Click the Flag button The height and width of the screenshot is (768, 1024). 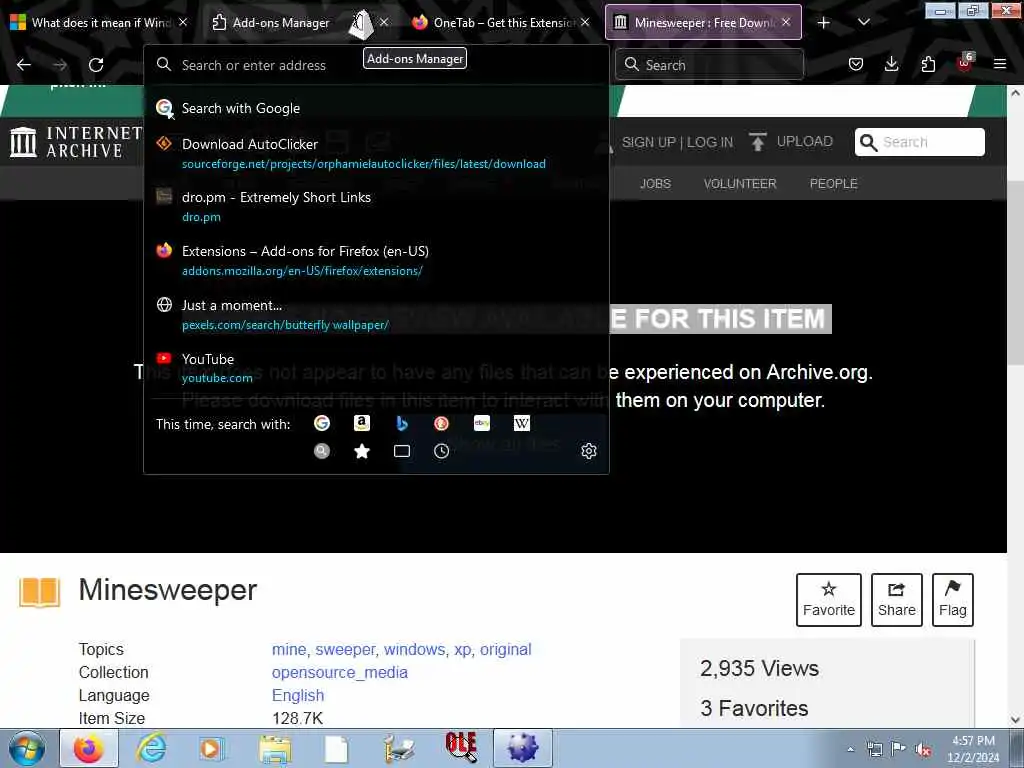coord(953,600)
